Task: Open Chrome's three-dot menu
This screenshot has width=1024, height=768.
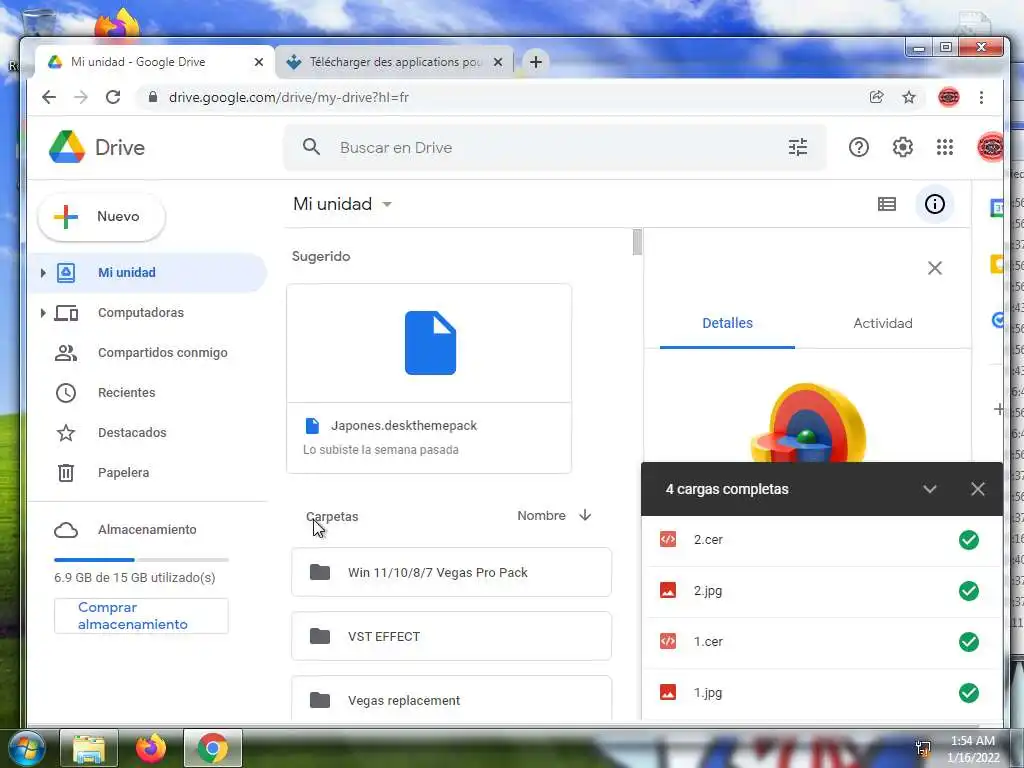Action: click(981, 97)
